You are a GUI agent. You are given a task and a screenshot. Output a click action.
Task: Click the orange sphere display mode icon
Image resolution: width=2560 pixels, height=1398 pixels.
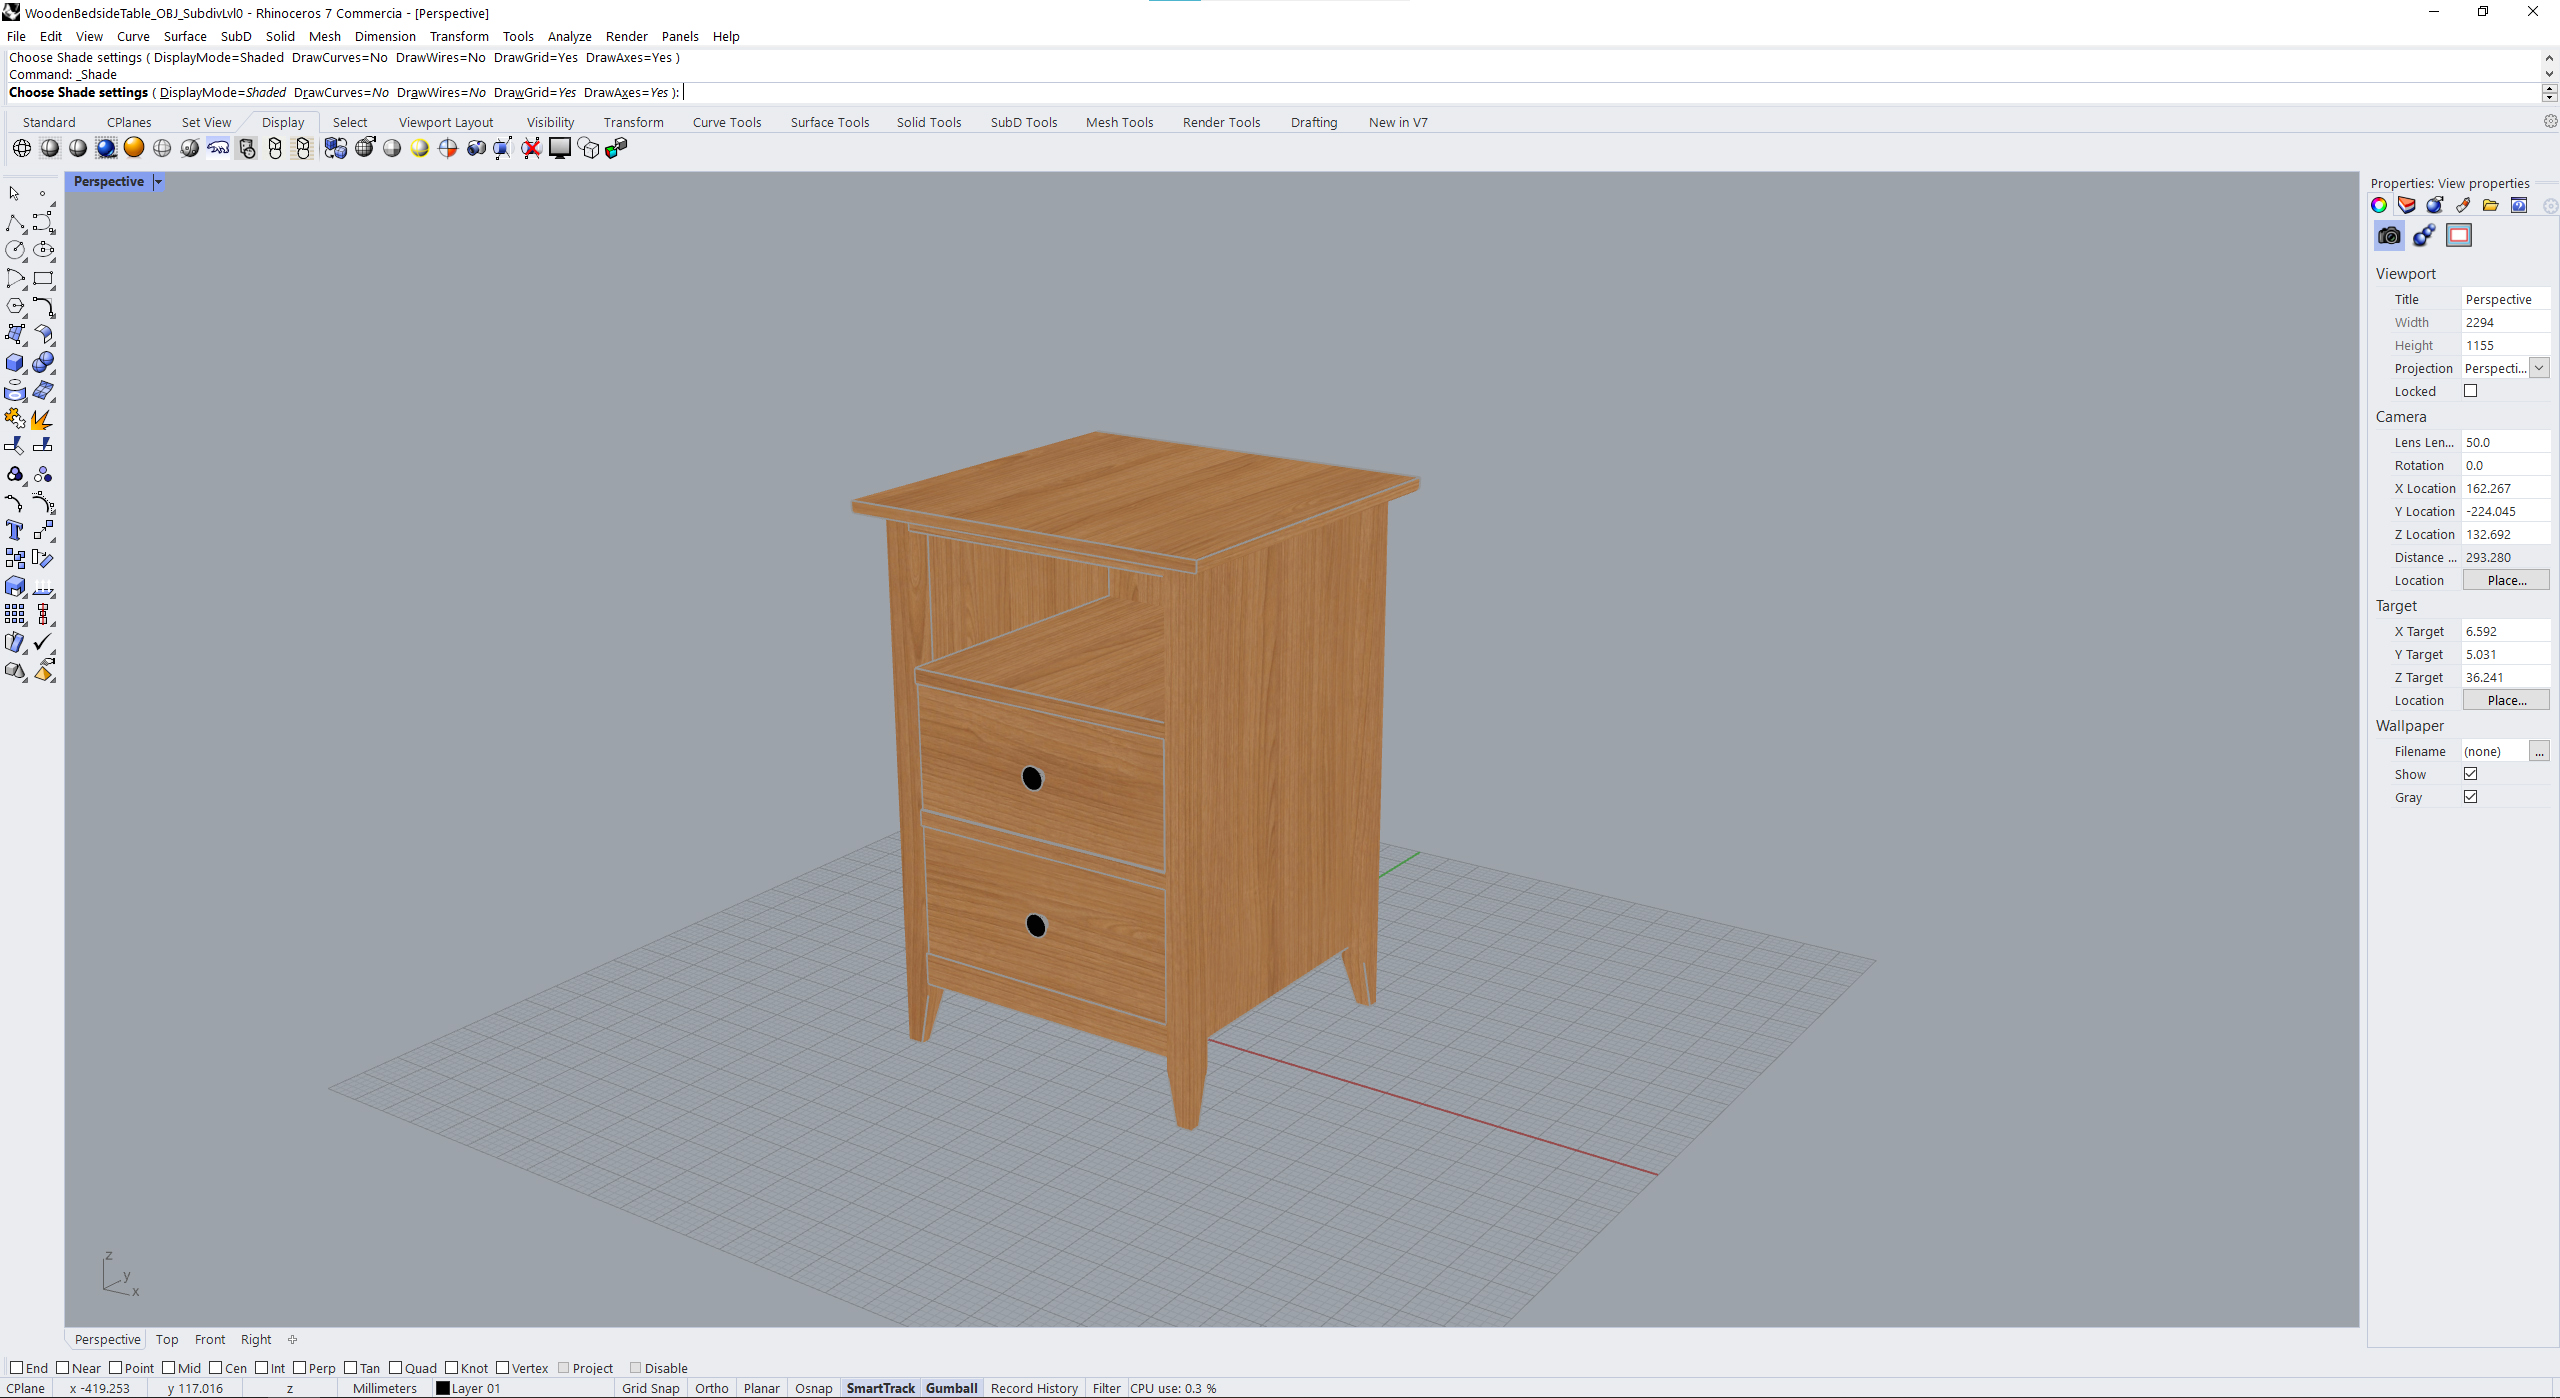pos(134,148)
